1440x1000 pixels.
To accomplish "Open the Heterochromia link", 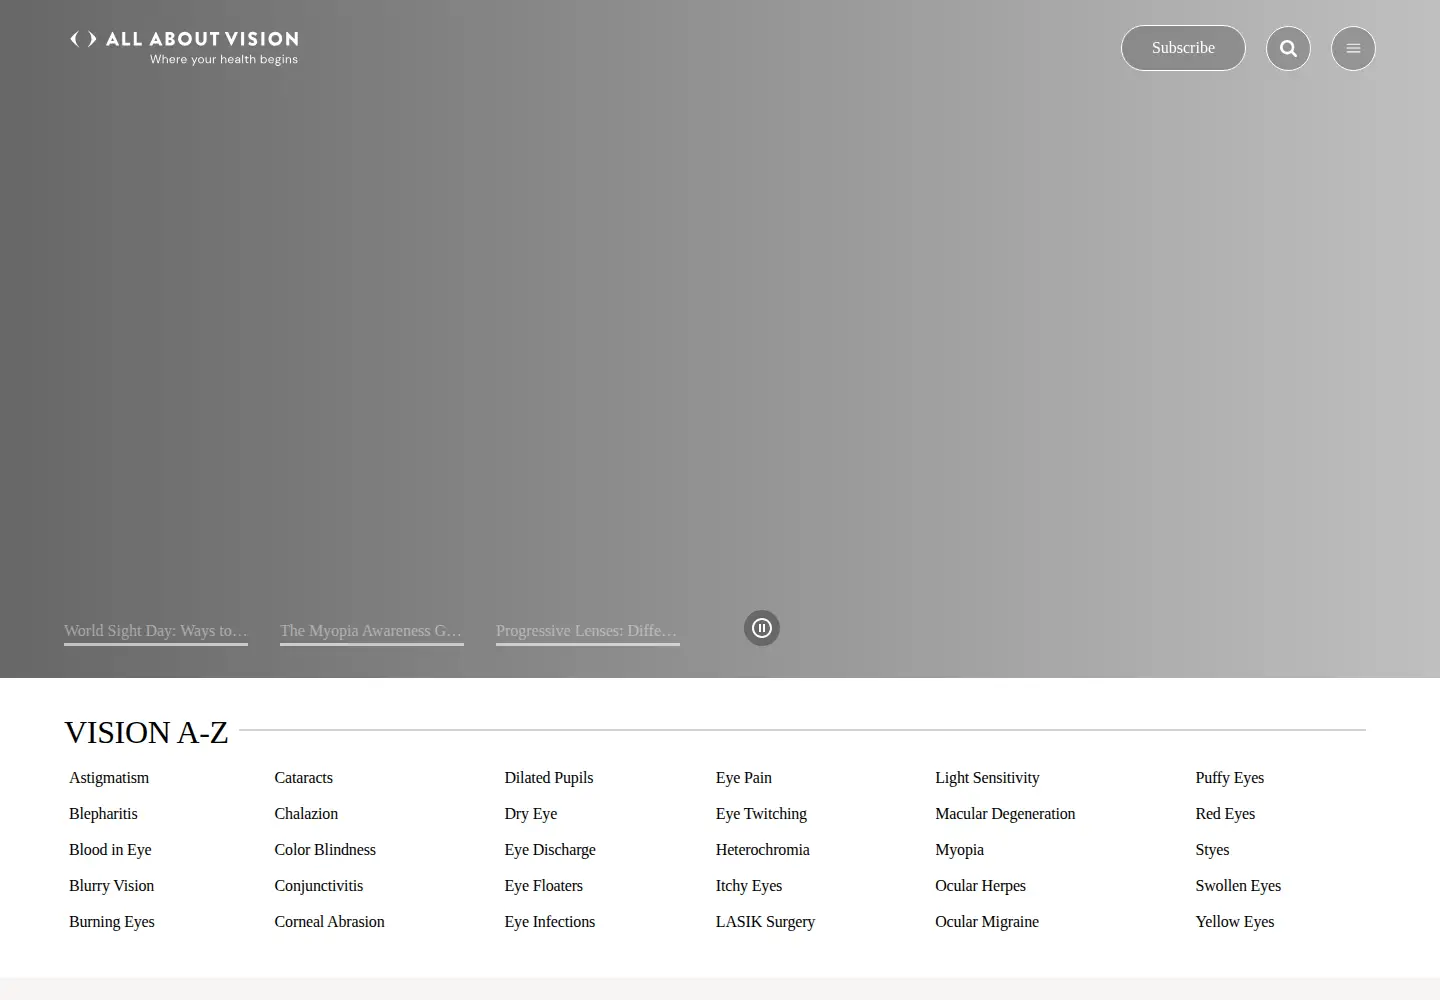I will [763, 850].
